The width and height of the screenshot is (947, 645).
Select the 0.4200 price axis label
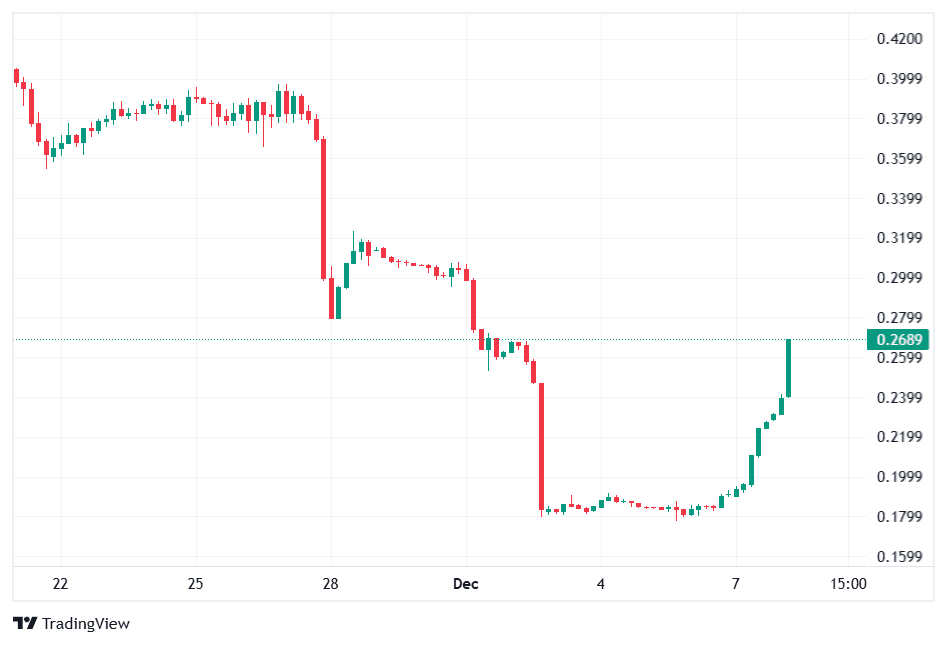click(898, 39)
